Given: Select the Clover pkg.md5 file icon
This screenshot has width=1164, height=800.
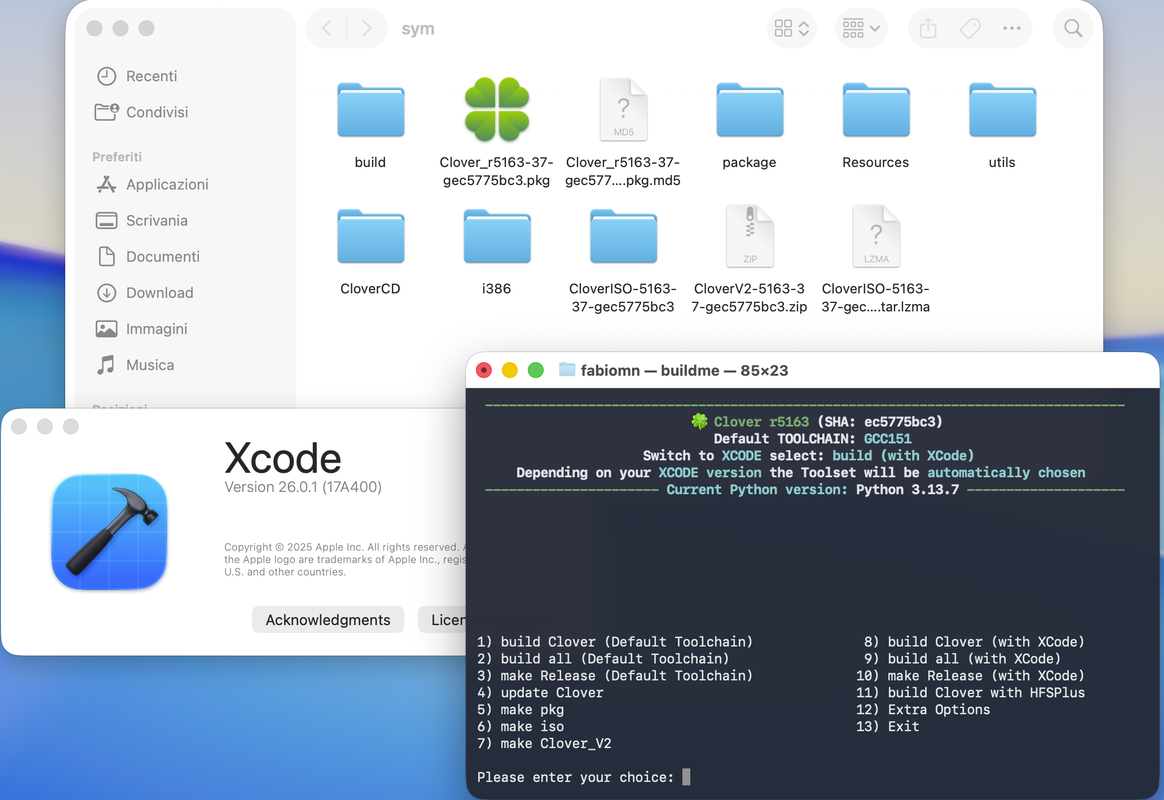Looking at the screenshot, I should click(x=624, y=110).
